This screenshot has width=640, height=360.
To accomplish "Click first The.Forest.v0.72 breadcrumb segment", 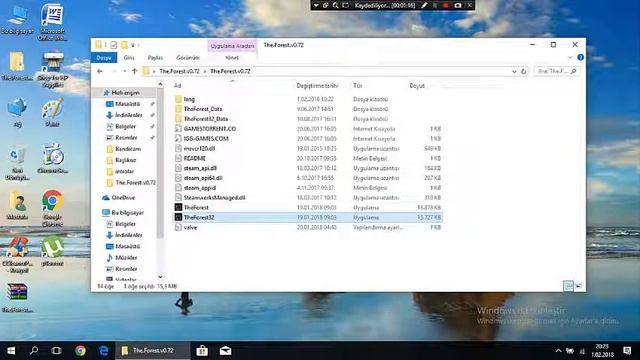I will pos(179,71).
